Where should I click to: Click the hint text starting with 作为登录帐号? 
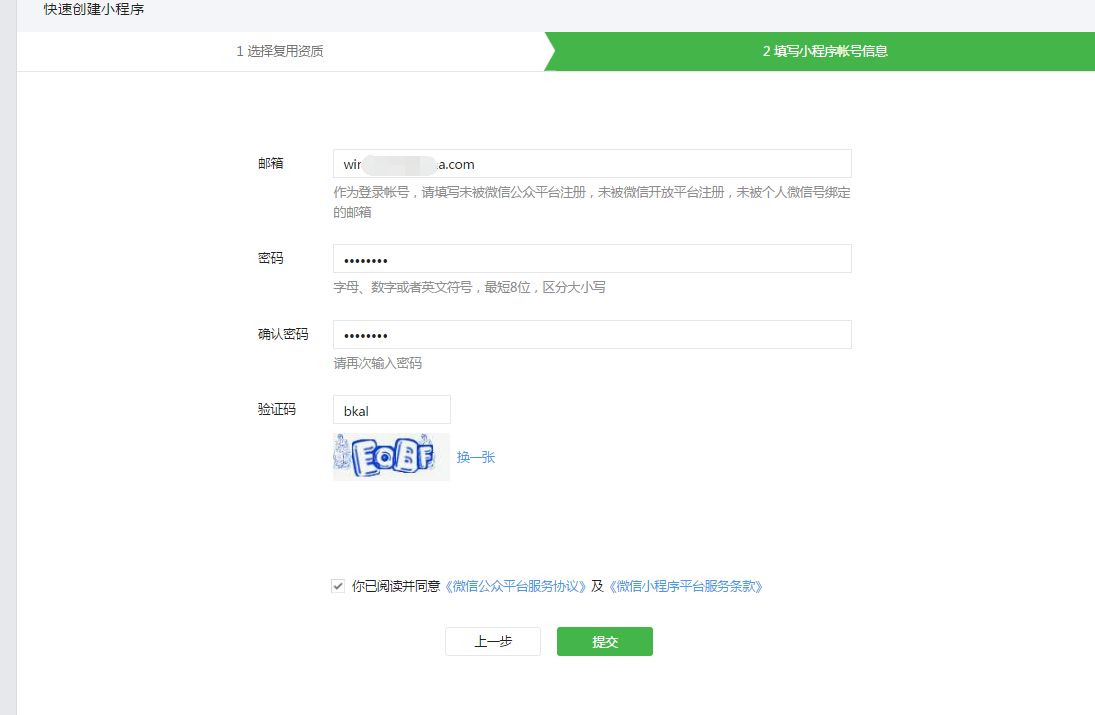click(x=591, y=202)
